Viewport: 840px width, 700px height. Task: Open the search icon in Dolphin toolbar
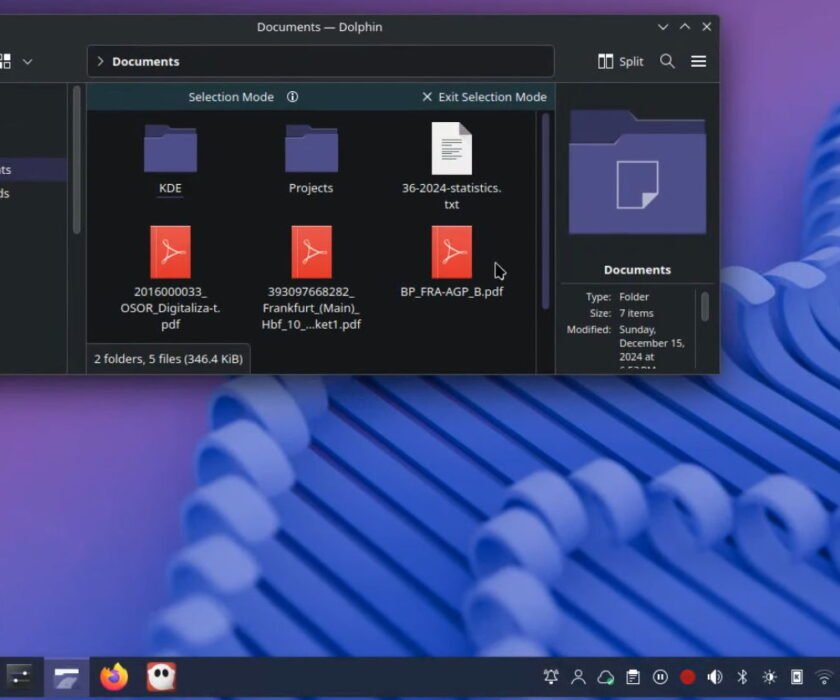click(x=667, y=61)
